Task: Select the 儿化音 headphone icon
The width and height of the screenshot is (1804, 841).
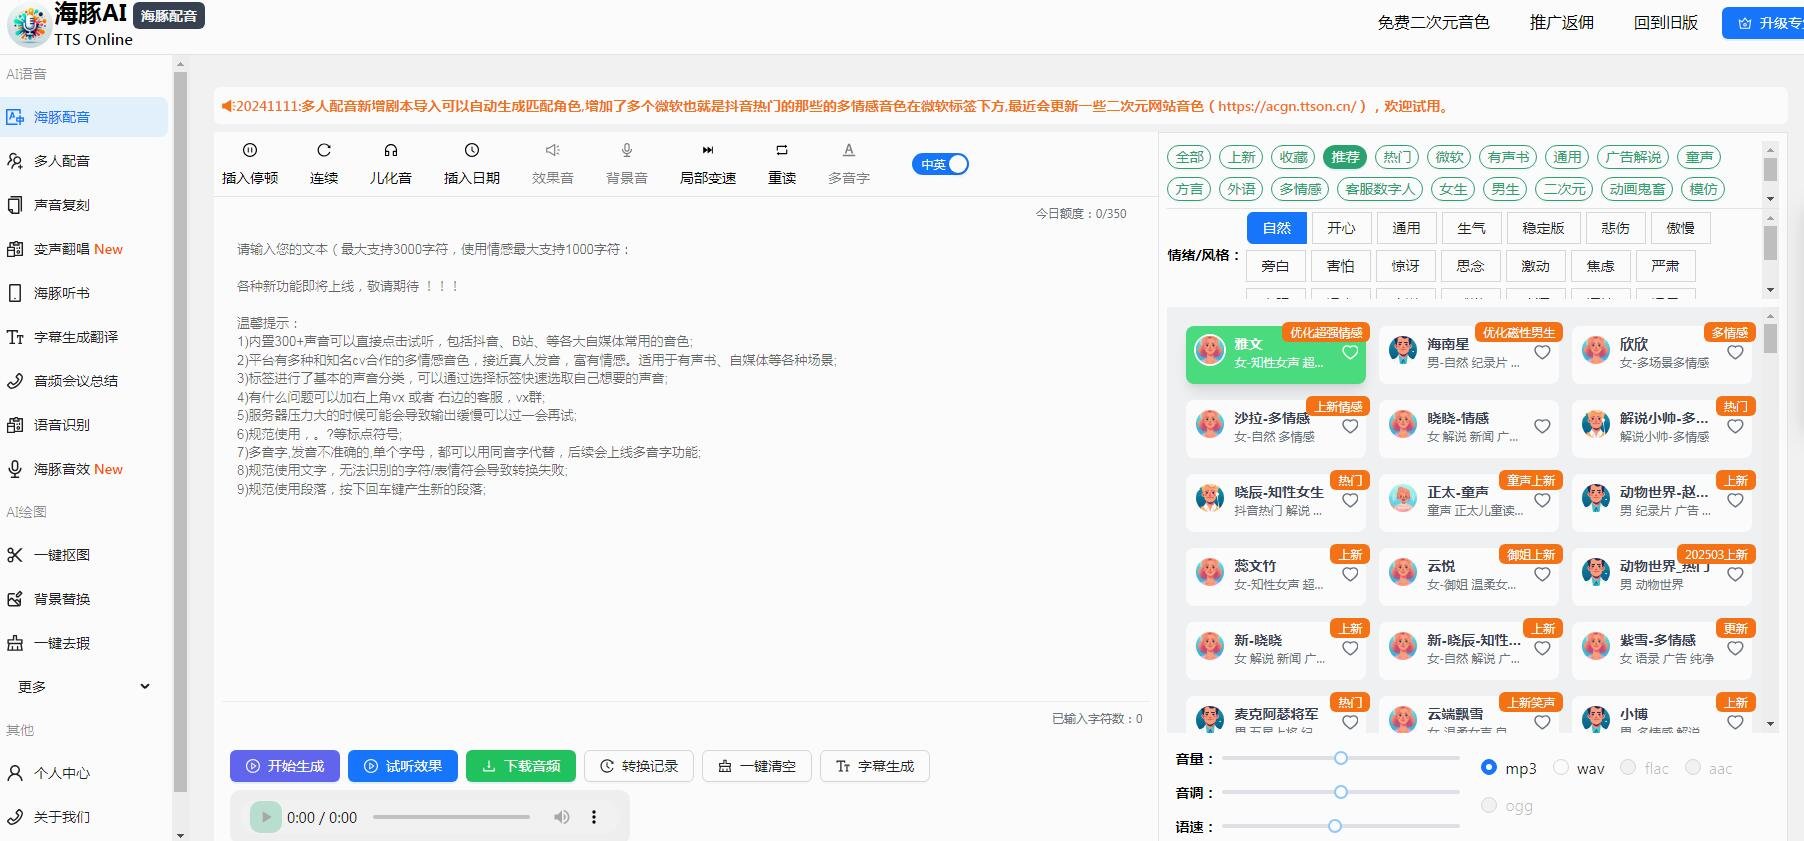Action: click(x=390, y=151)
